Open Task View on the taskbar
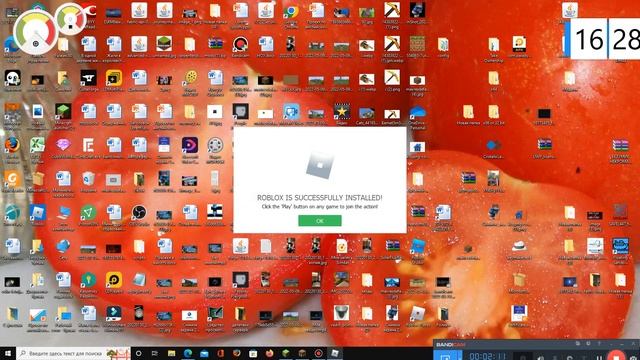 coord(155,353)
